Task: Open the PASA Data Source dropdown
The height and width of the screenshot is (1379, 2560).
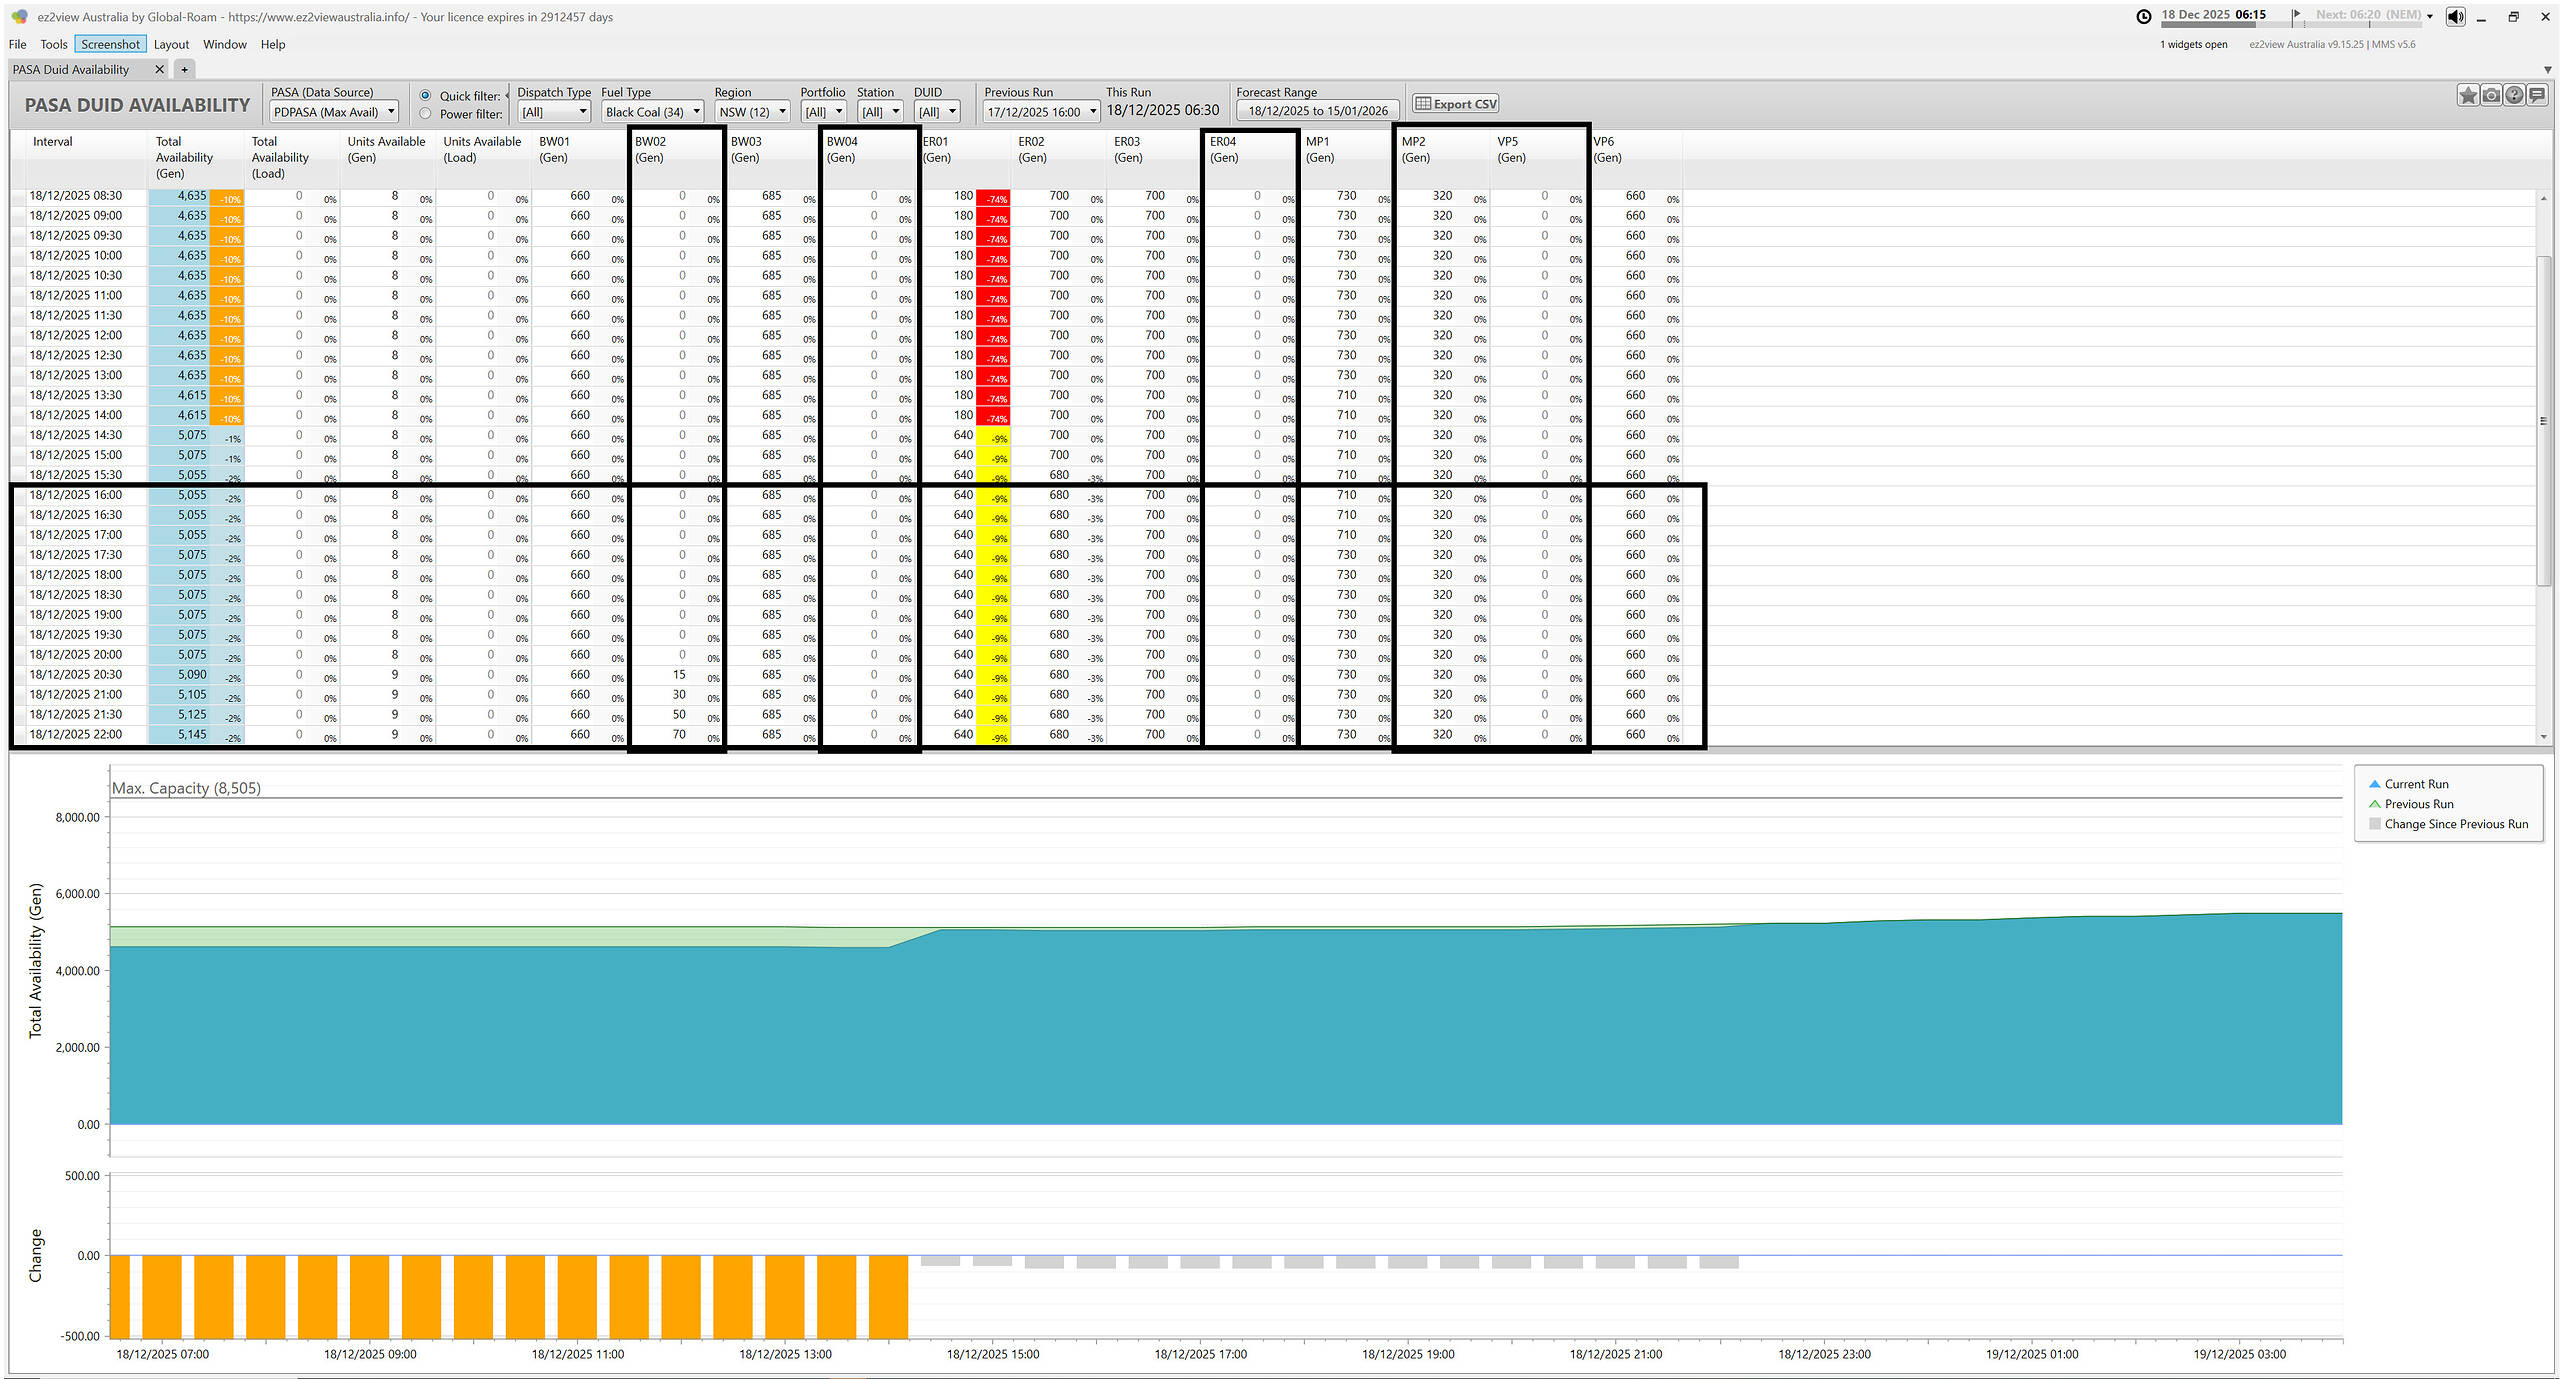Action: [334, 112]
